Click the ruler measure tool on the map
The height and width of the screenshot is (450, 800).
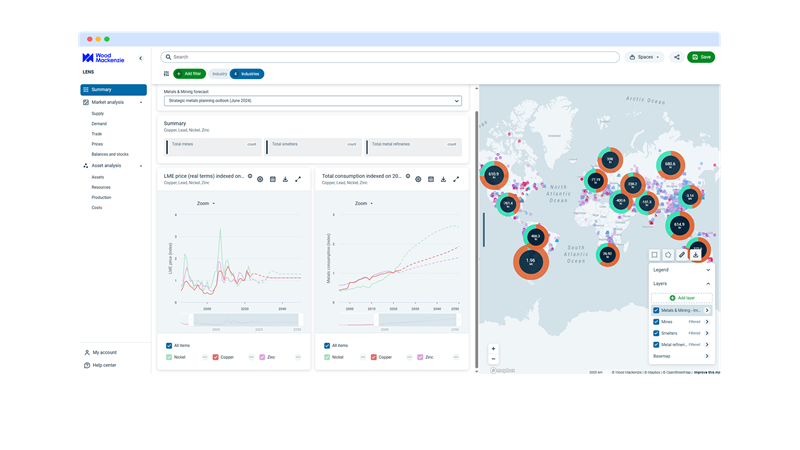tap(681, 255)
